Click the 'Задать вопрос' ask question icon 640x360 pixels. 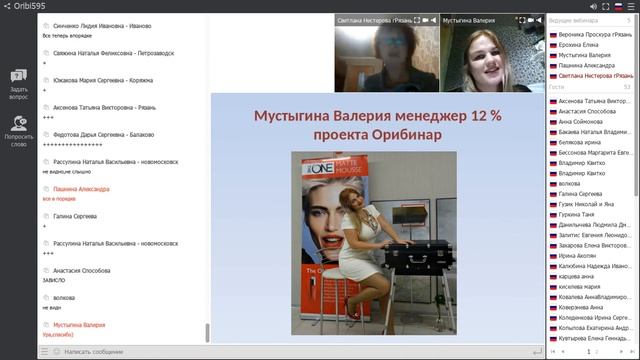(18, 76)
